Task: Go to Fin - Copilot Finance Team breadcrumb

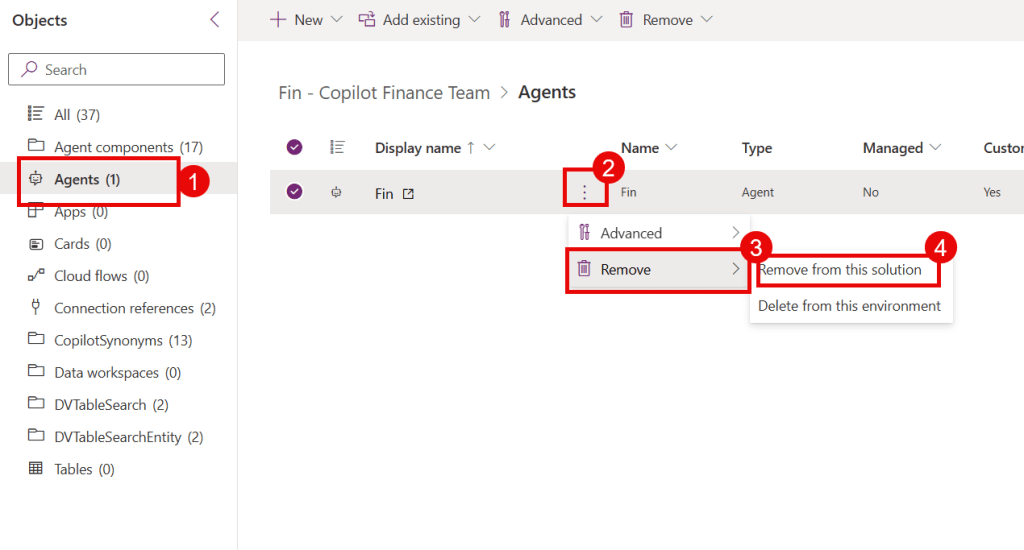Action: coord(384,93)
